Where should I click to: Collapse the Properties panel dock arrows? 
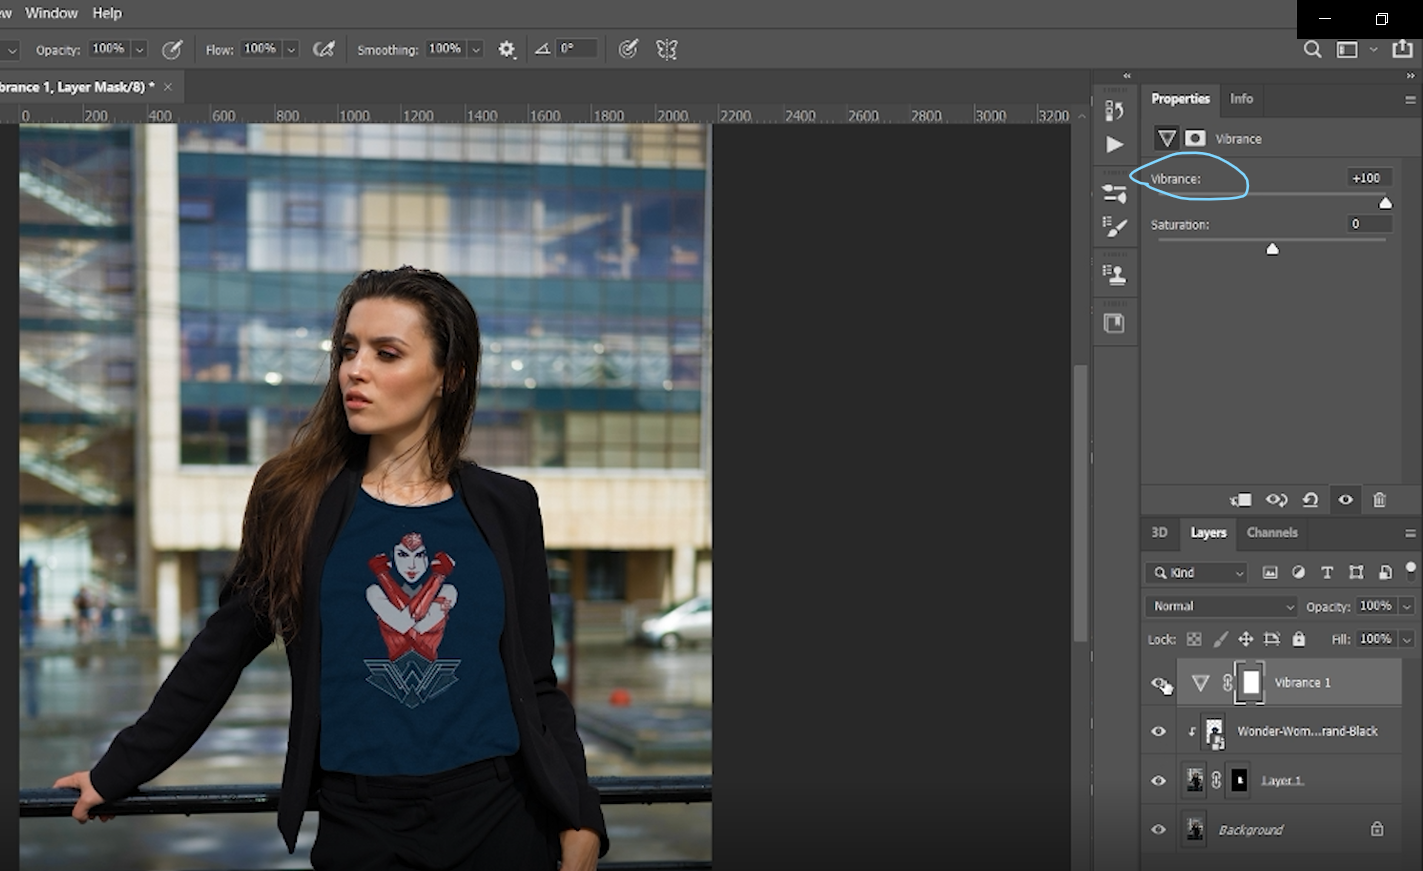(x=1411, y=76)
